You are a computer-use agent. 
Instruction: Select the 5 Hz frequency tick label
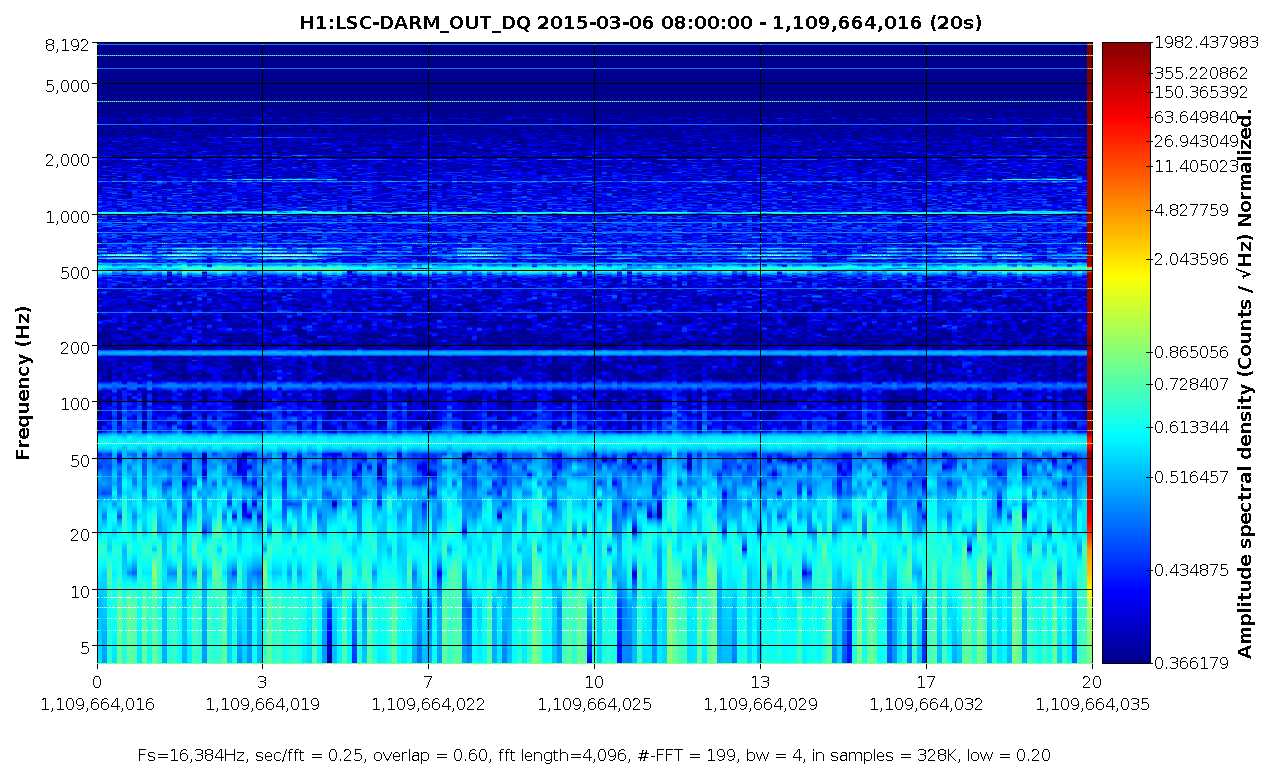coord(84,646)
